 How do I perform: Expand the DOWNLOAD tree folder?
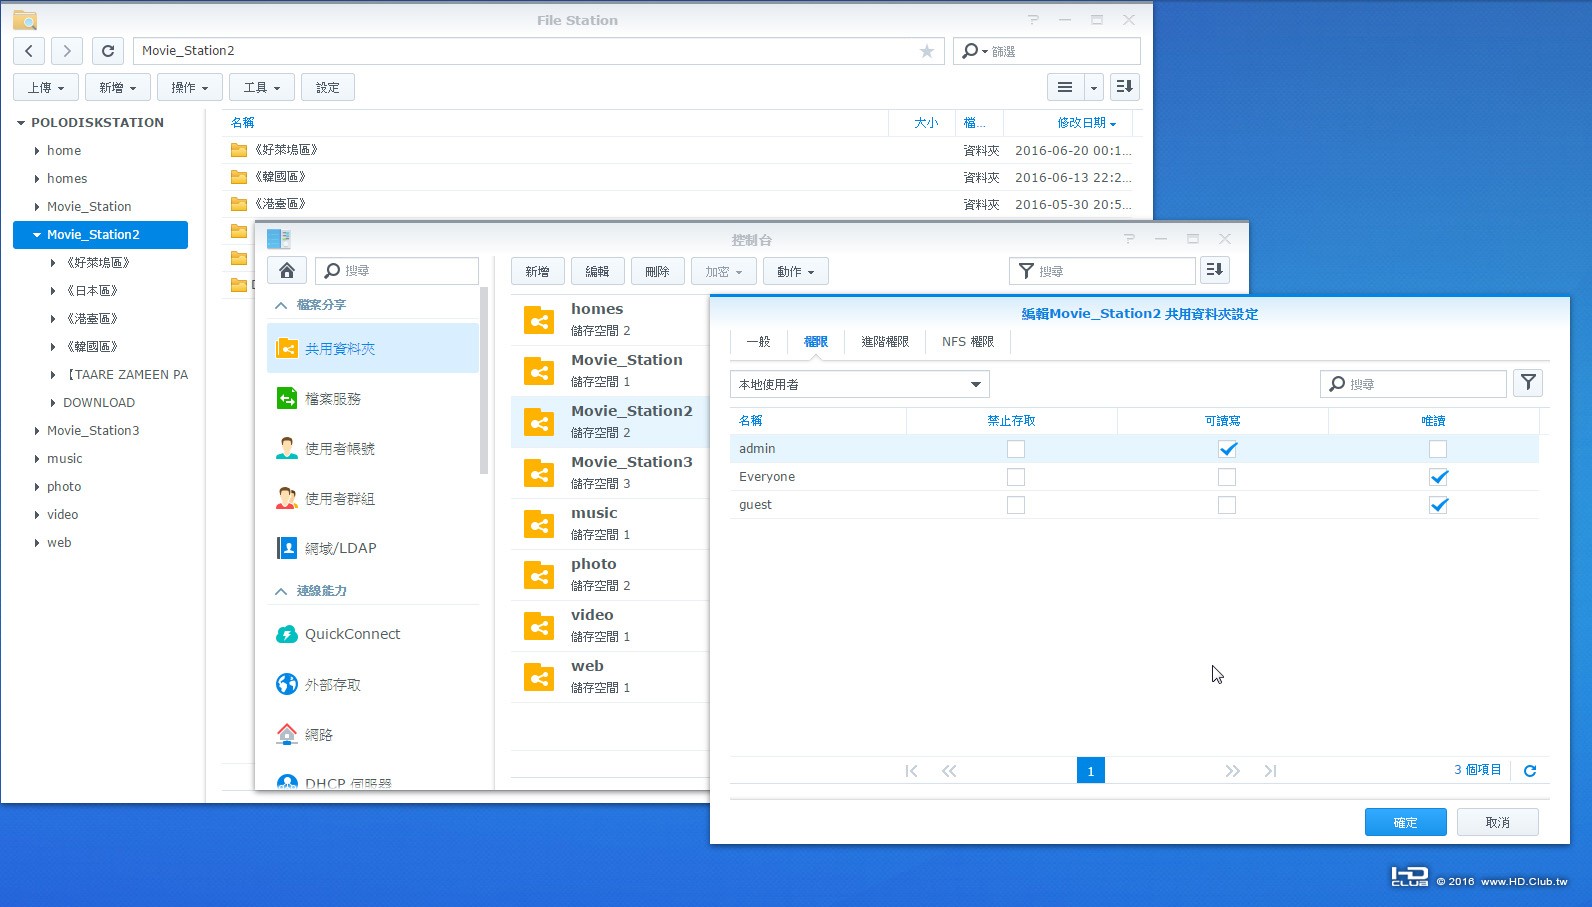click(53, 403)
